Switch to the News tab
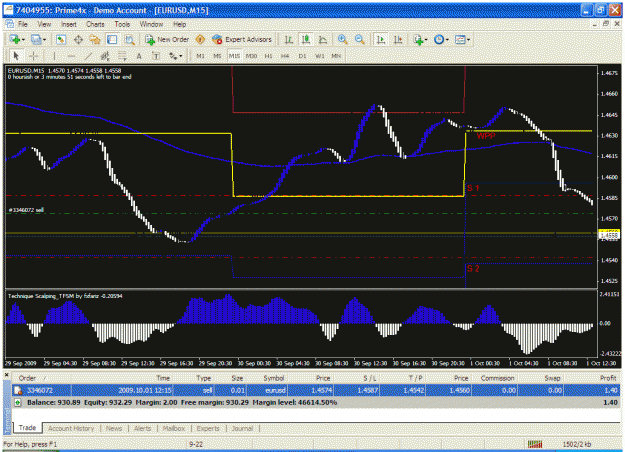Viewport: 625px width, 452px height. click(114, 428)
